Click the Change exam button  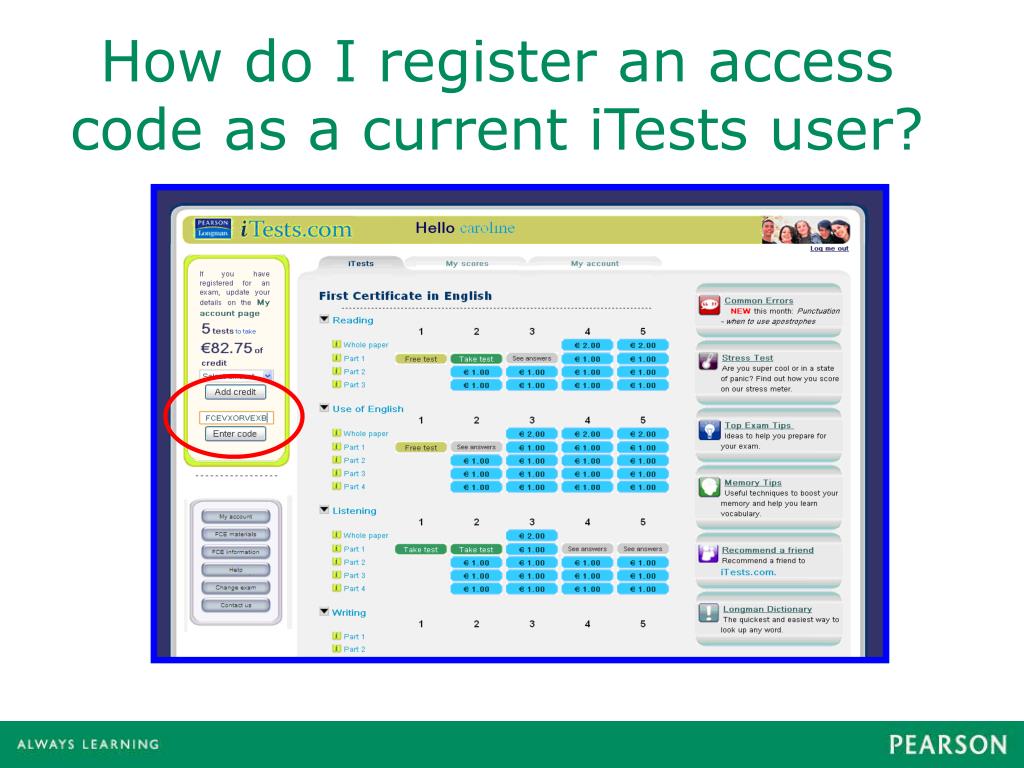tap(236, 588)
